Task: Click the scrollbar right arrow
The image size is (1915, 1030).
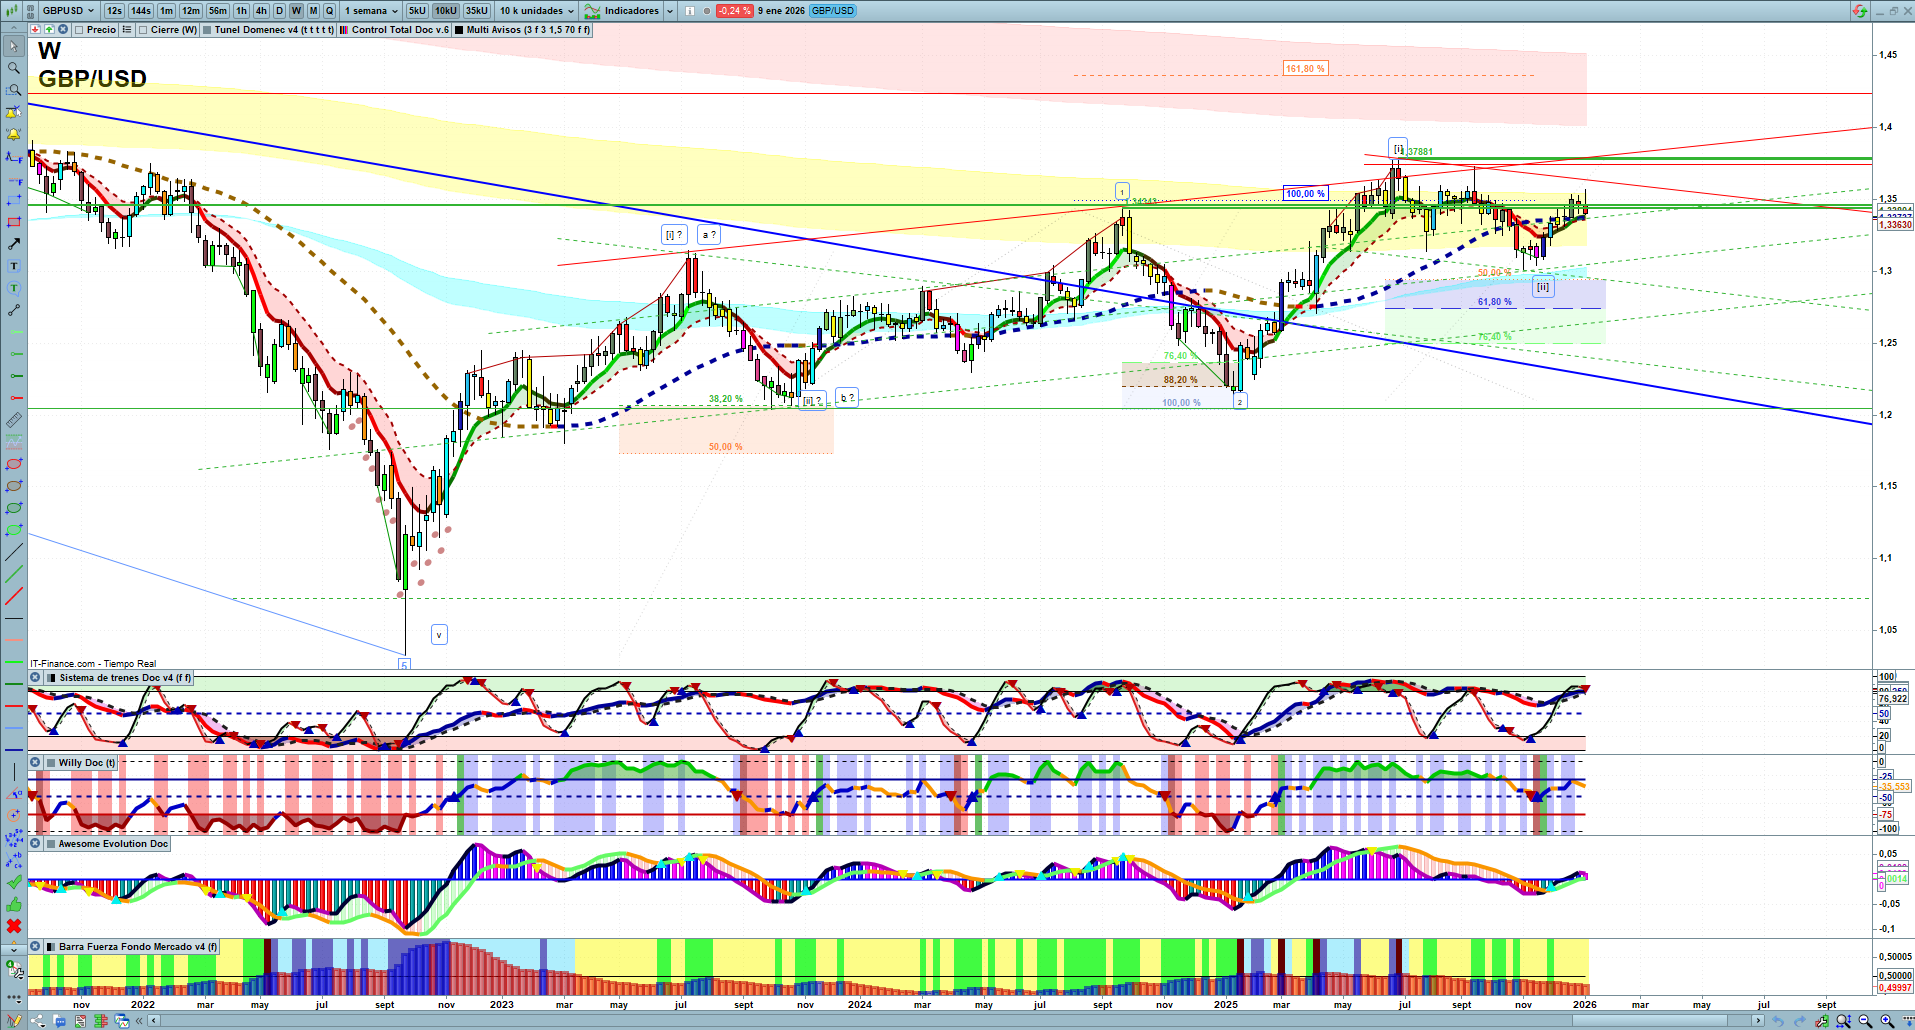Action: click(x=1758, y=1021)
